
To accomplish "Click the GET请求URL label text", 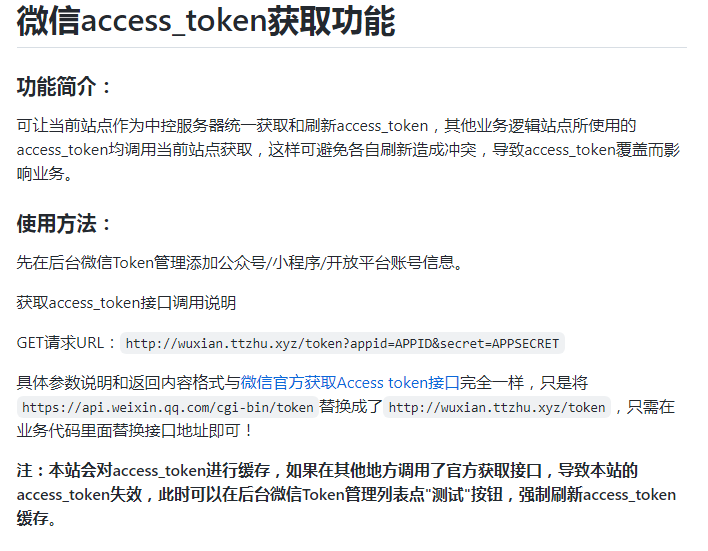I will [x=67, y=343].
